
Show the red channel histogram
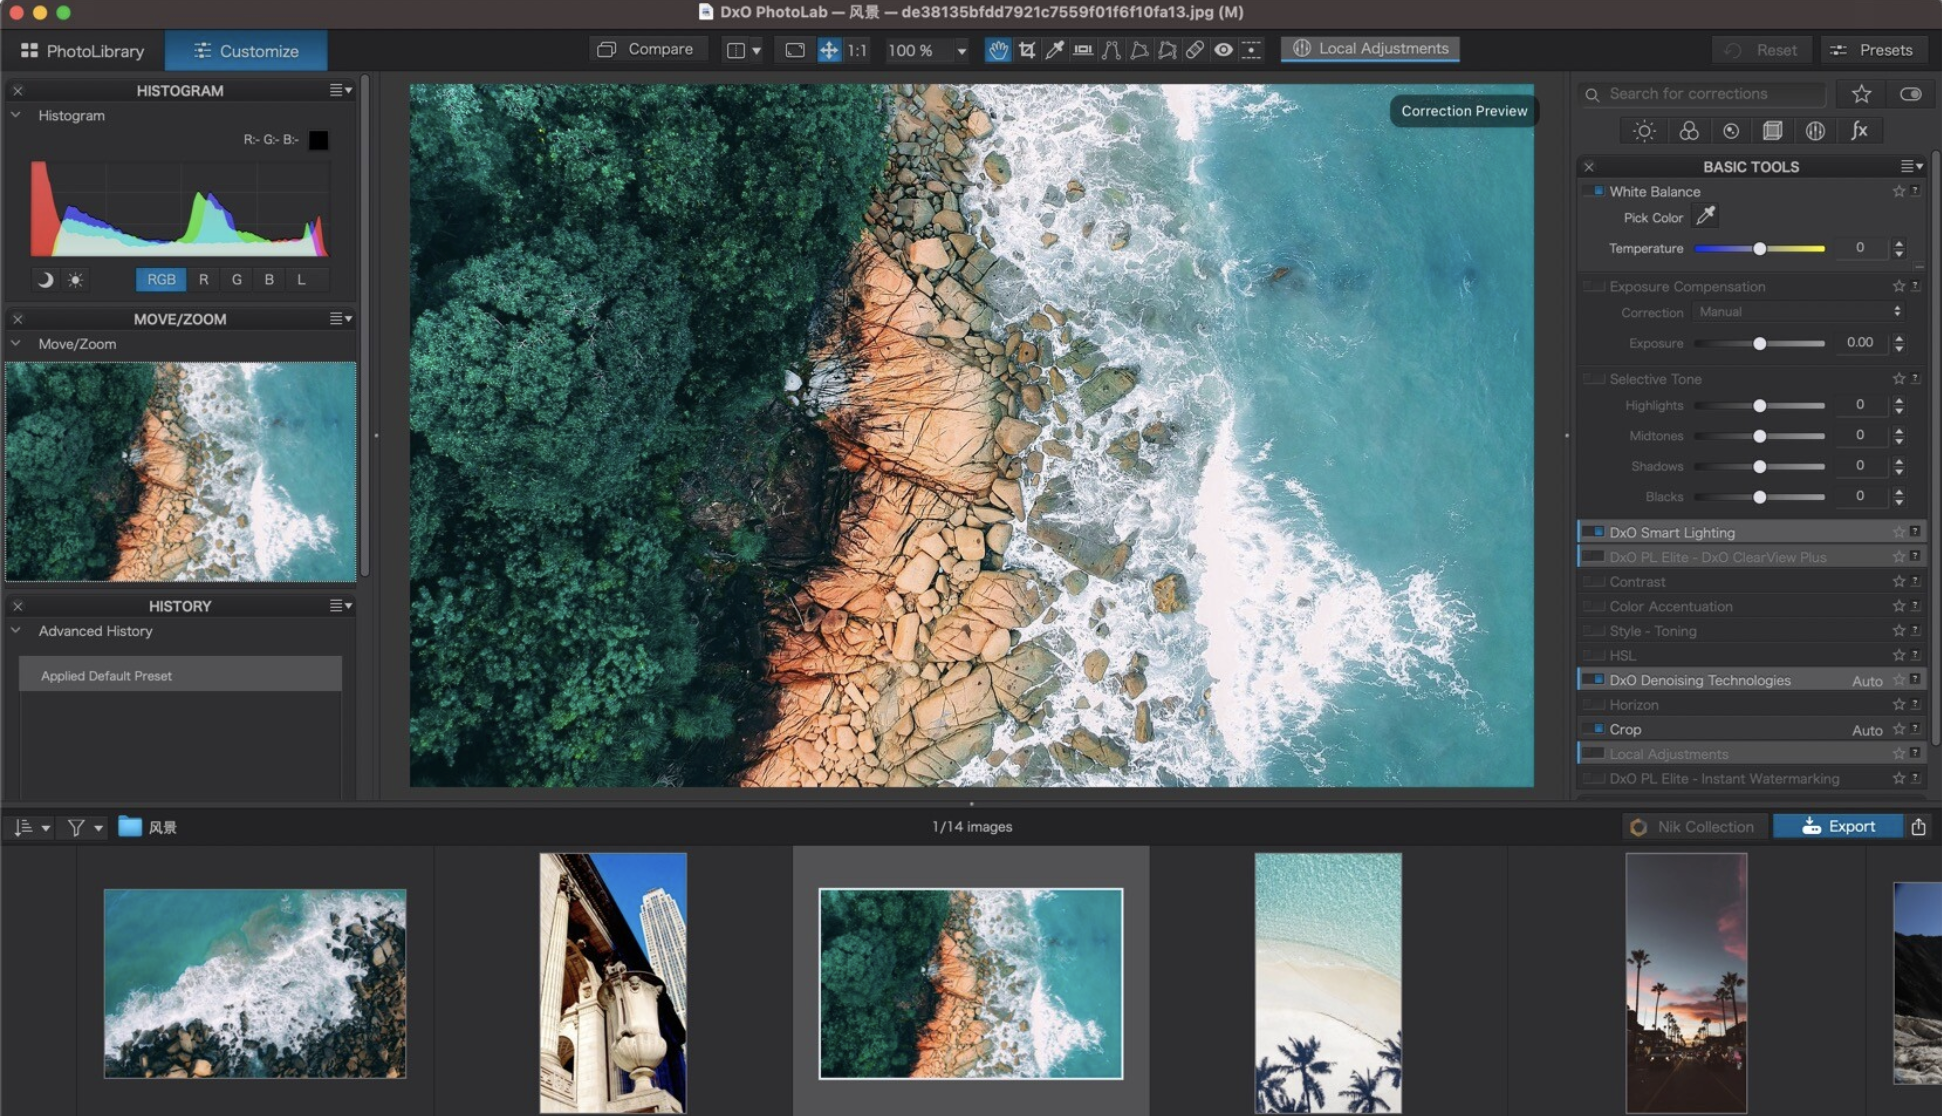pos(204,280)
